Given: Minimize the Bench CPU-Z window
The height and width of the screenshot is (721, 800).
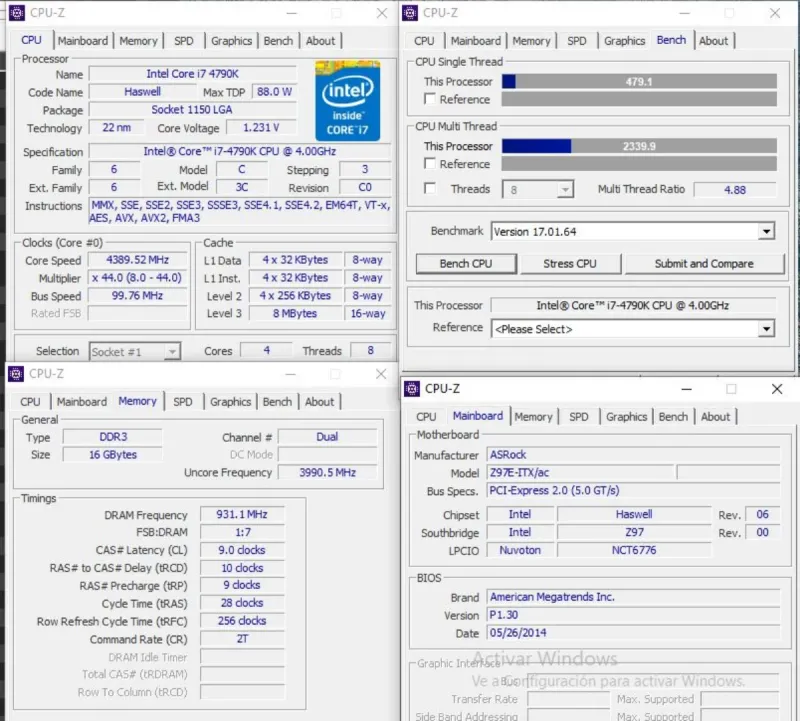Looking at the screenshot, I should coord(685,13).
